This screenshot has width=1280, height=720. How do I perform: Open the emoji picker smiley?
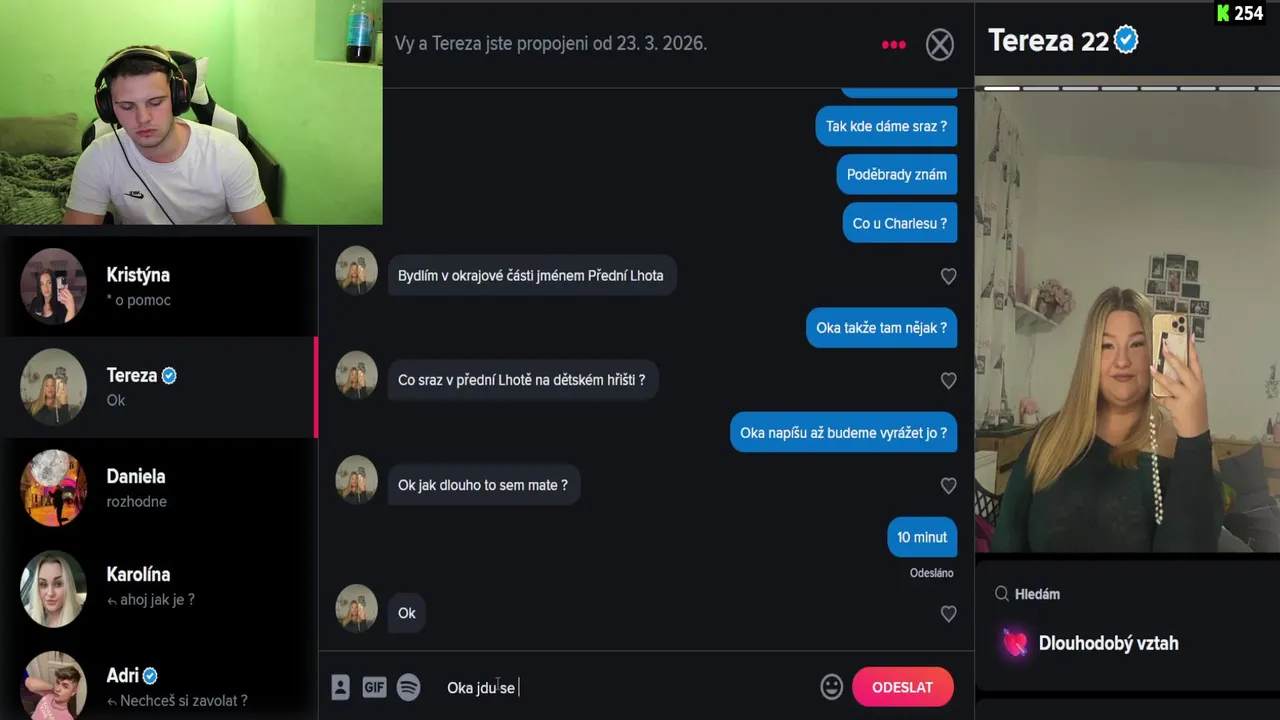(x=831, y=687)
